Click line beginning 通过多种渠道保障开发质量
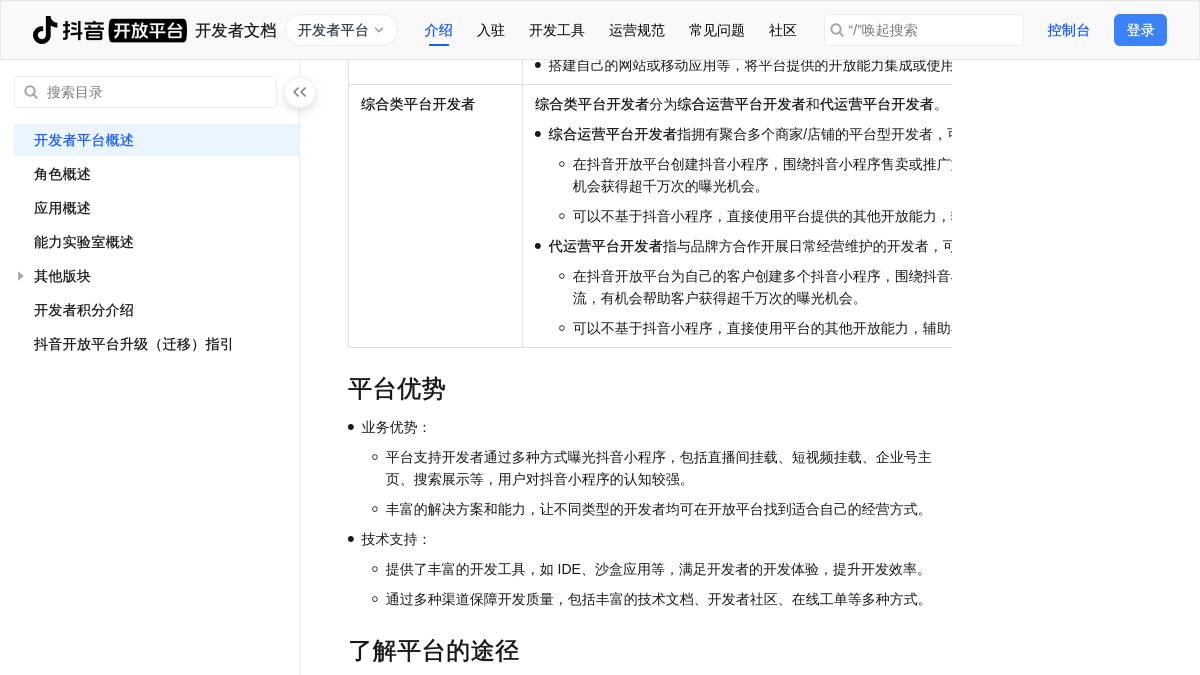1200x675 pixels. click(658, 599)
